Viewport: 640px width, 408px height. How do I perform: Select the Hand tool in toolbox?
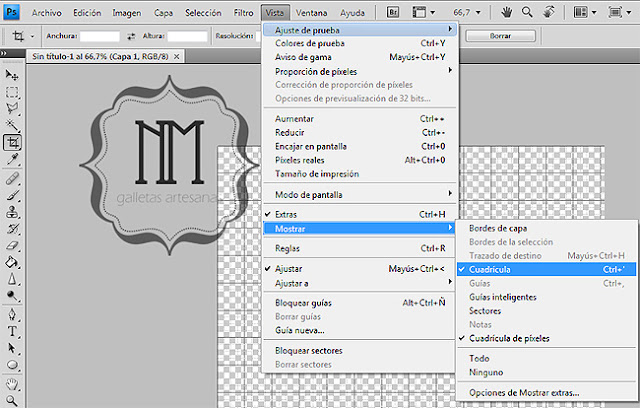click(12, 384)
